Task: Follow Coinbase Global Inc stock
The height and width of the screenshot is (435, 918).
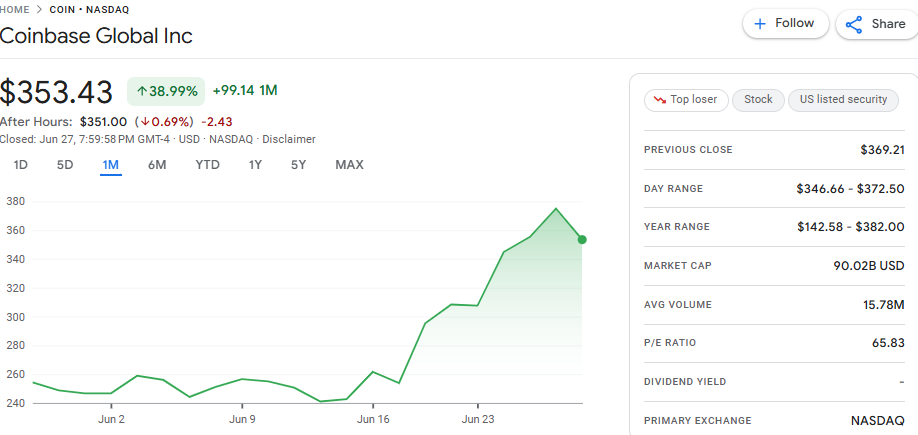Action: [x=786, y=24]
